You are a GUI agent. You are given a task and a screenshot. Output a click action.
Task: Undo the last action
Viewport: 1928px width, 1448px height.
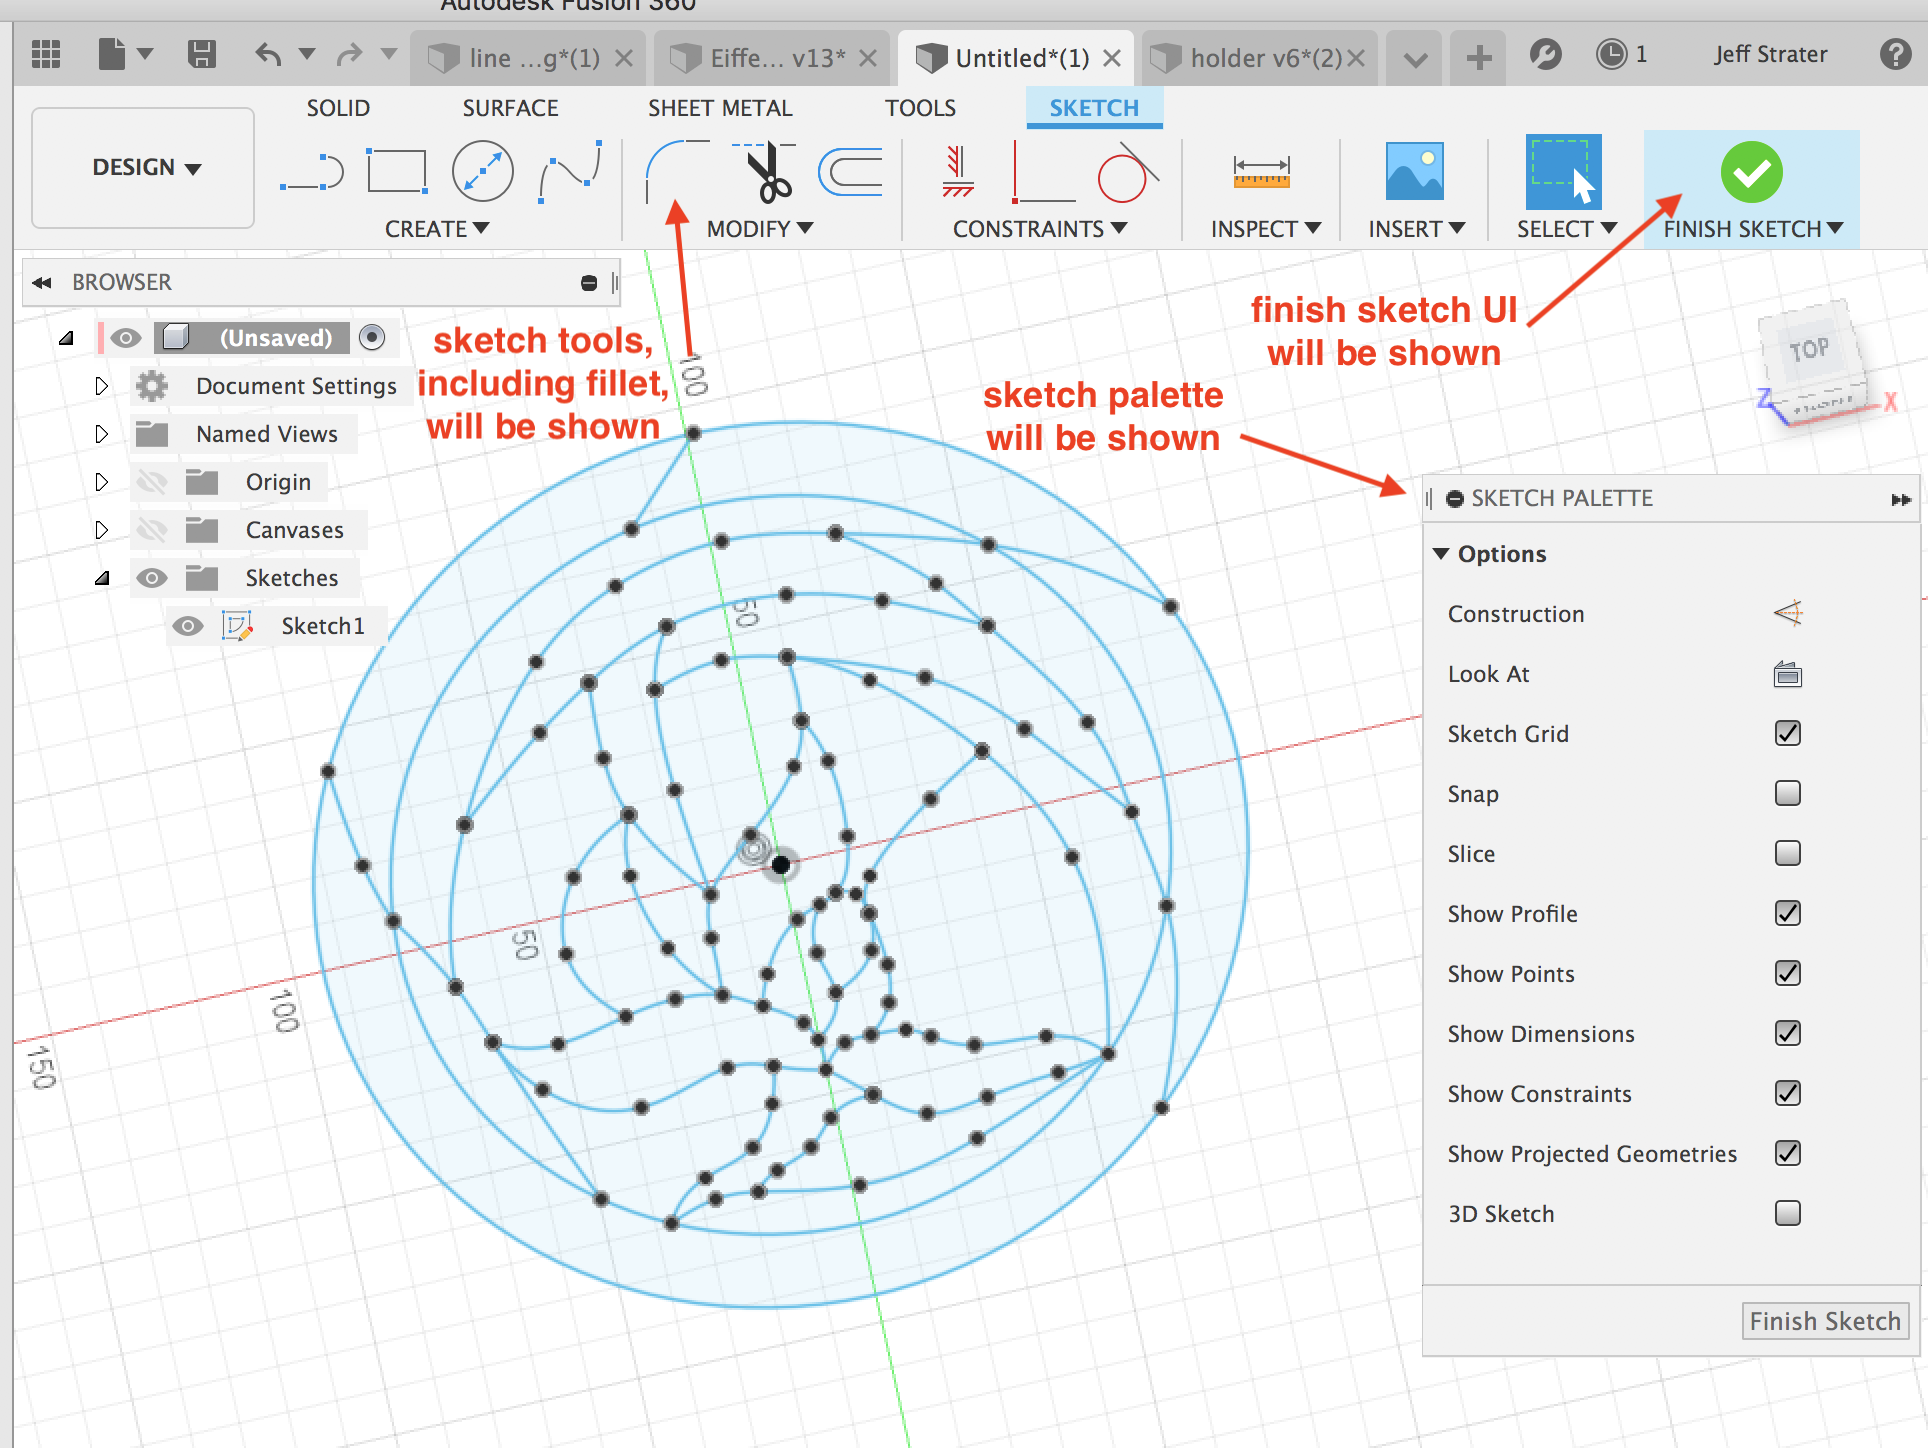(x=268, y=54)
